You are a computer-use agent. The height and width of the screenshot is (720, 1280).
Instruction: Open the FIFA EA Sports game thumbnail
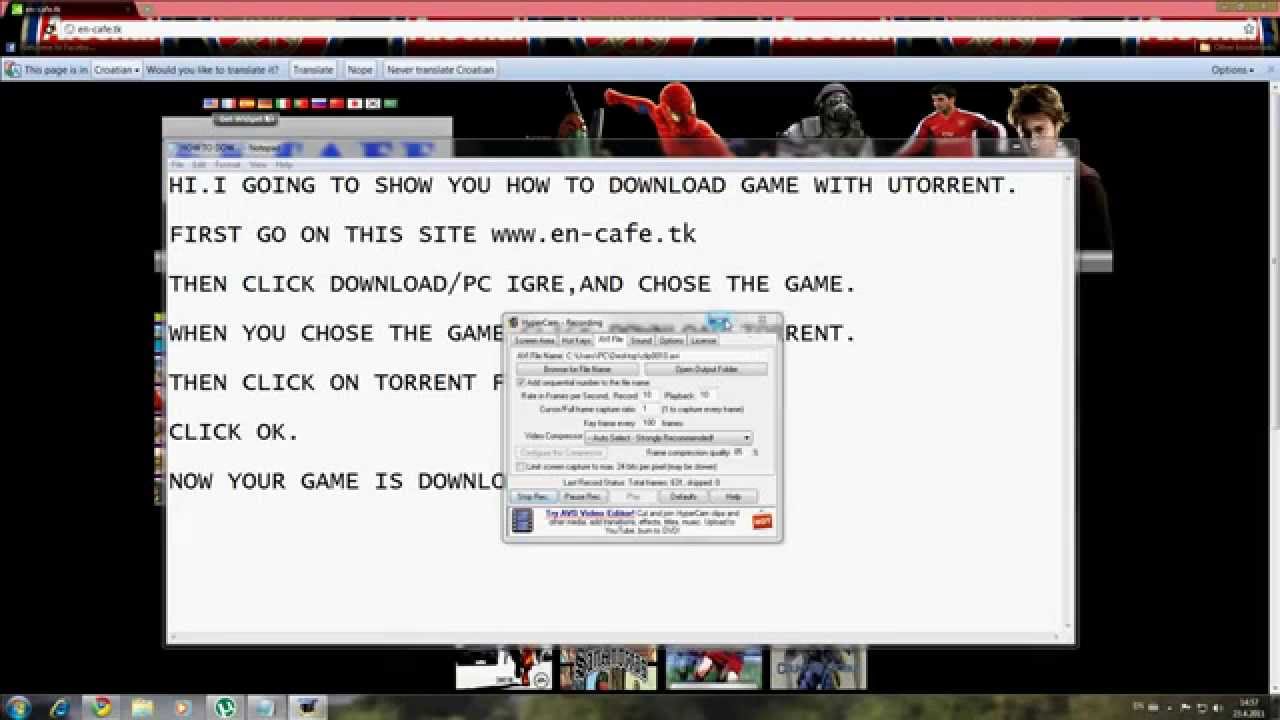pyautogui.click(x=504, y=667)
